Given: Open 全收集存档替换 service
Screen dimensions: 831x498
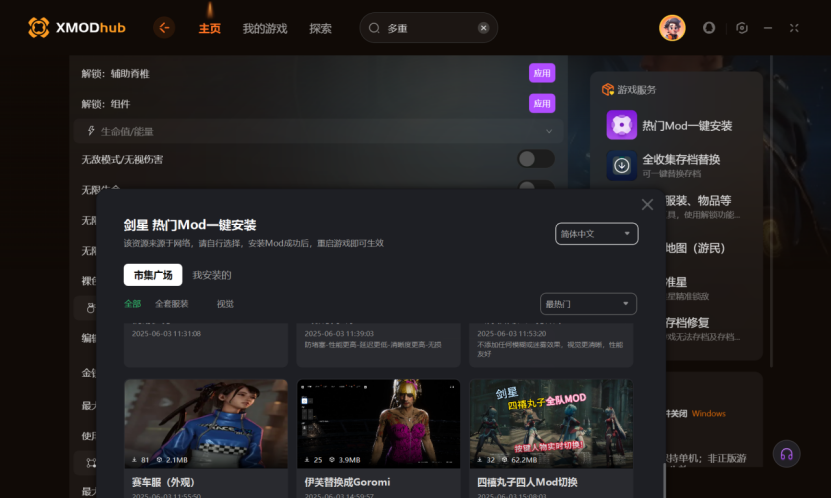Looking at the screenshot, I should tap(681, 159).
